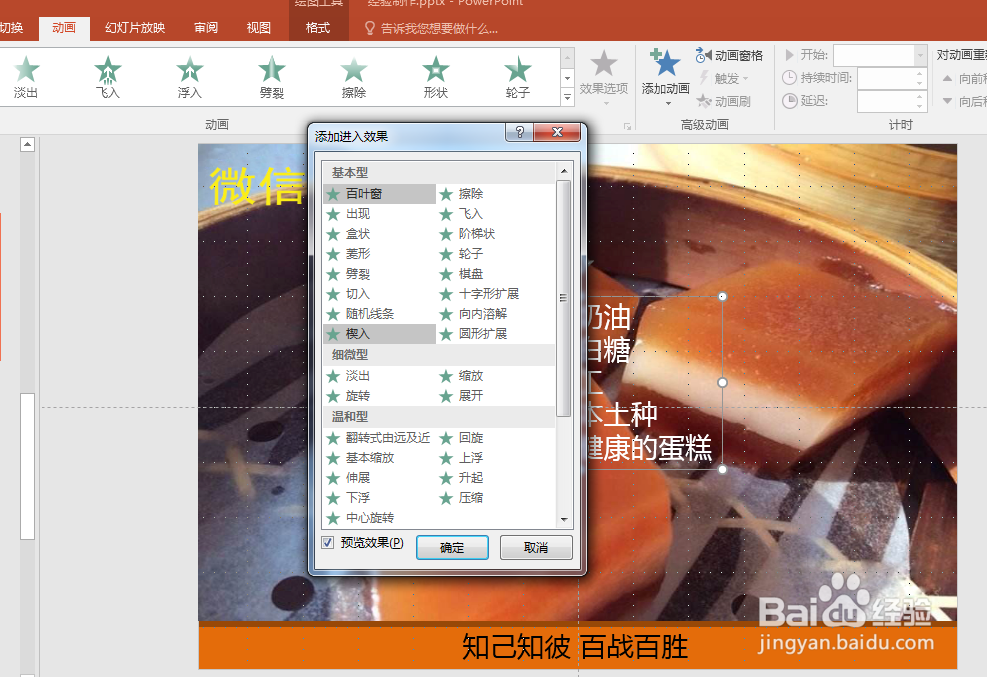Apply the 擦除 animation icon

[353, 76]
